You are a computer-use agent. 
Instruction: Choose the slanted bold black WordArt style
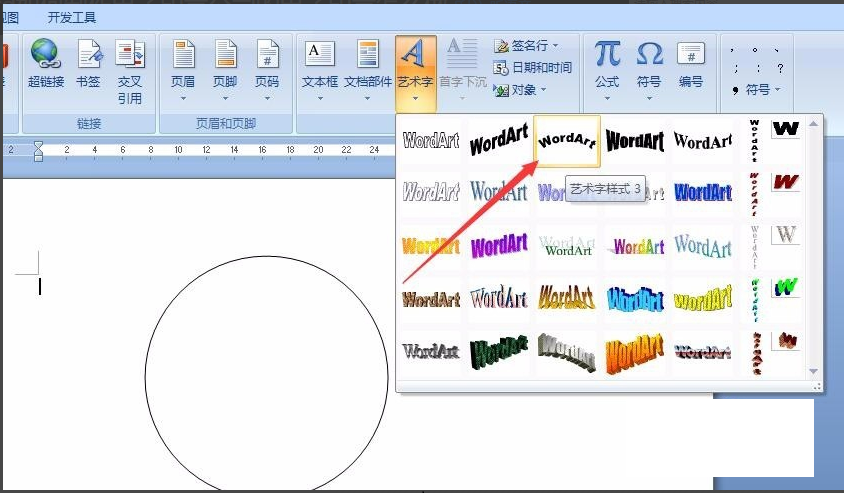coord(498,141)
